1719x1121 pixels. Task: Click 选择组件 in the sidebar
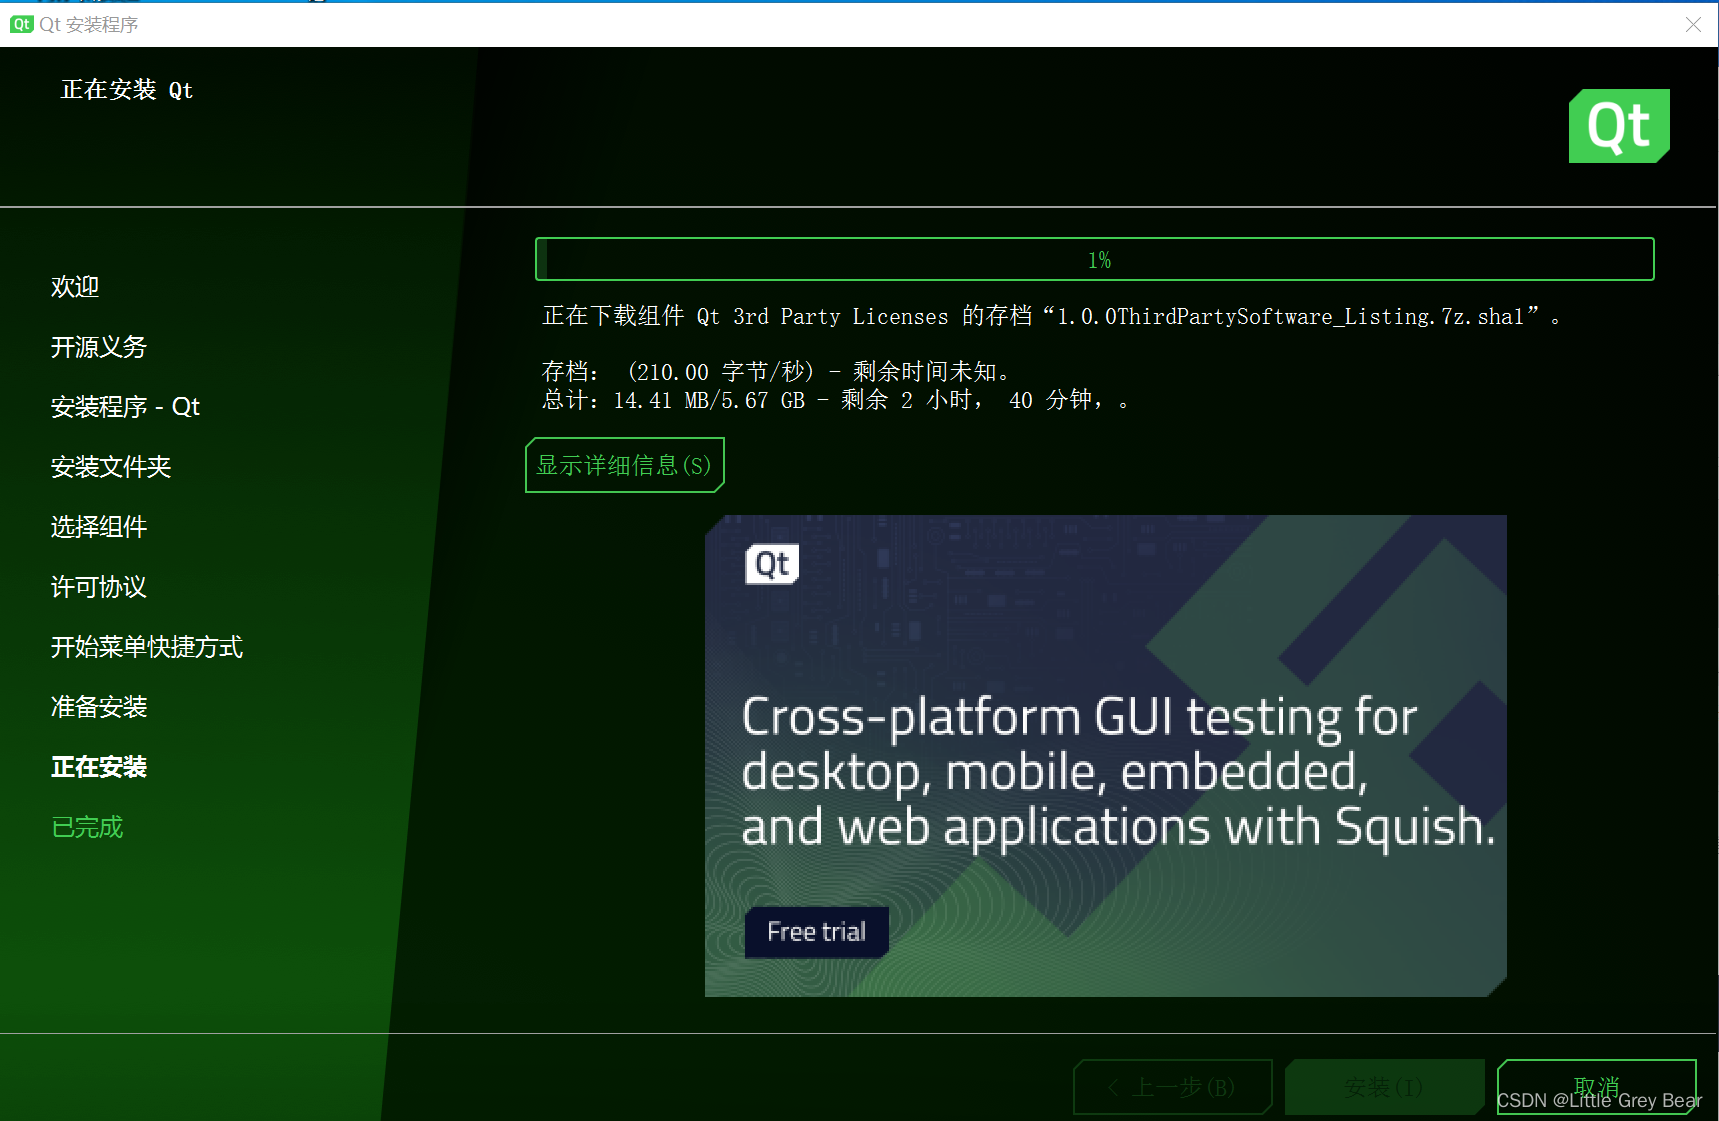click(x=99, y=527)
